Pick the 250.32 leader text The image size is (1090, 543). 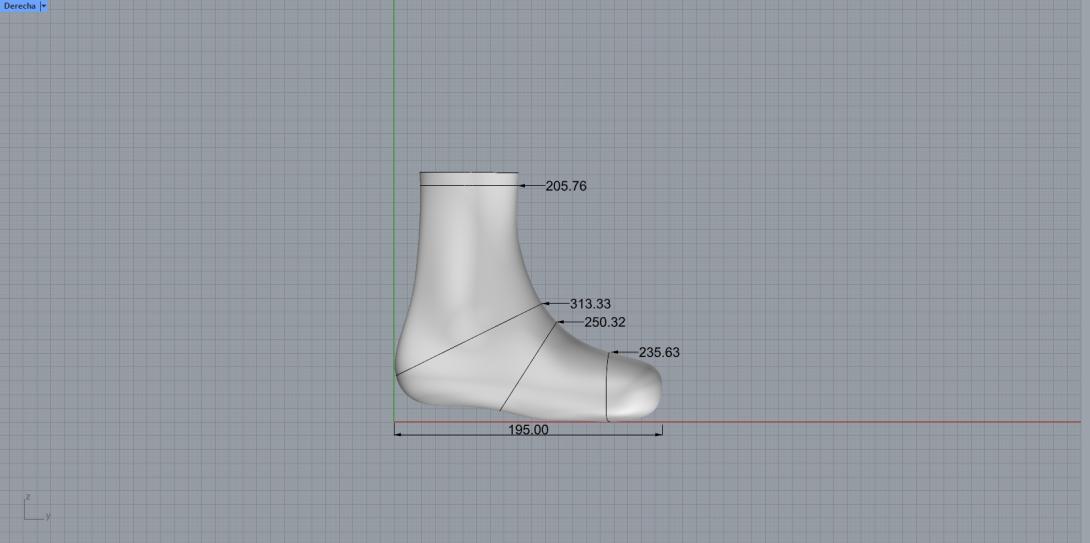coord(605,323)
